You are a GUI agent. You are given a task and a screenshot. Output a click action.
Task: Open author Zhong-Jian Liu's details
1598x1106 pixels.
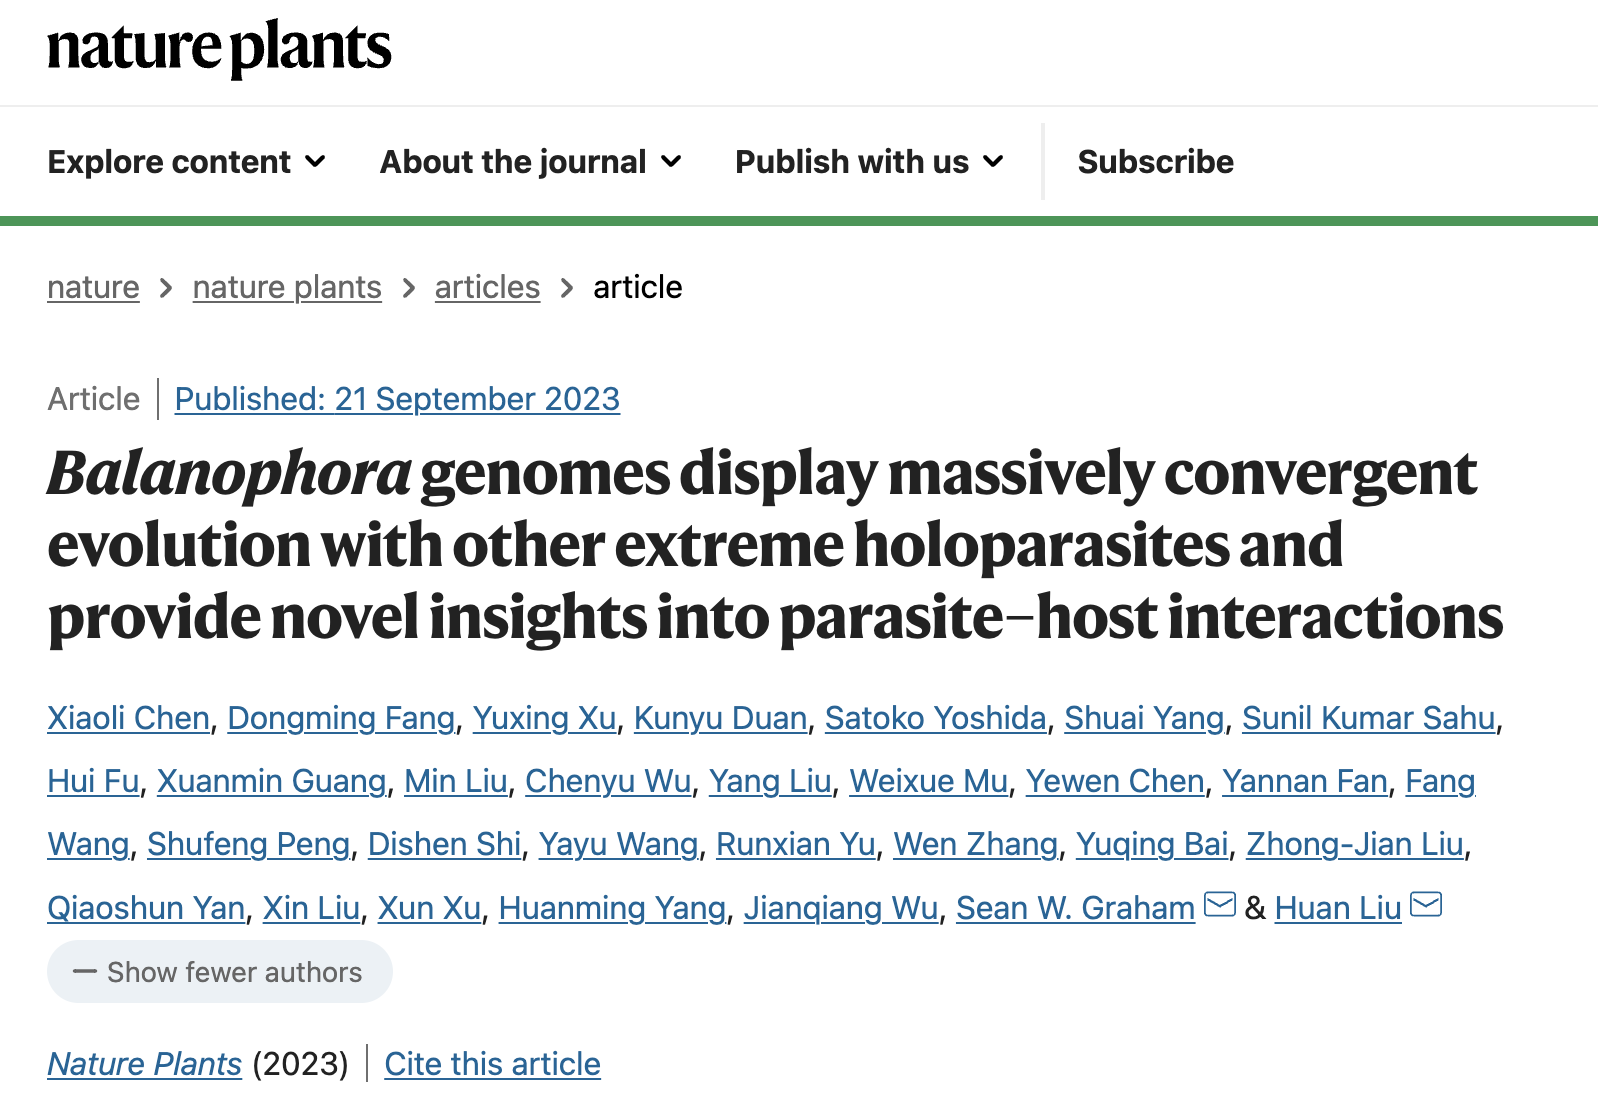tap(1355, 844)
